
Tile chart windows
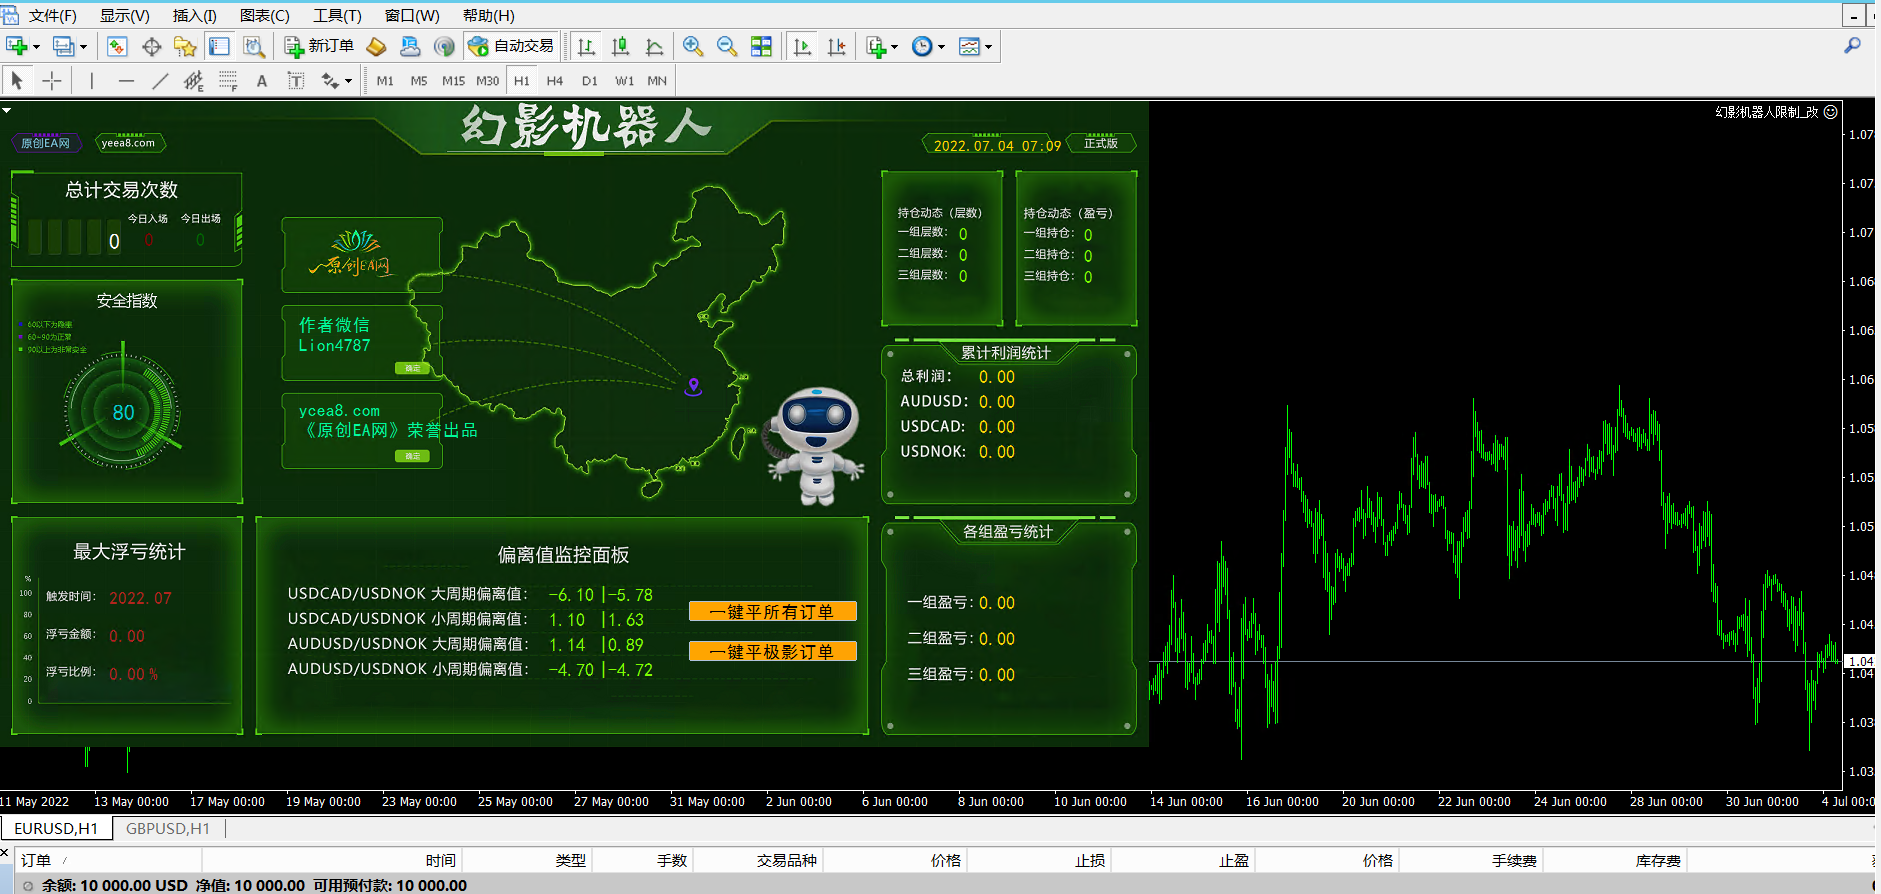tap(761, 46)
